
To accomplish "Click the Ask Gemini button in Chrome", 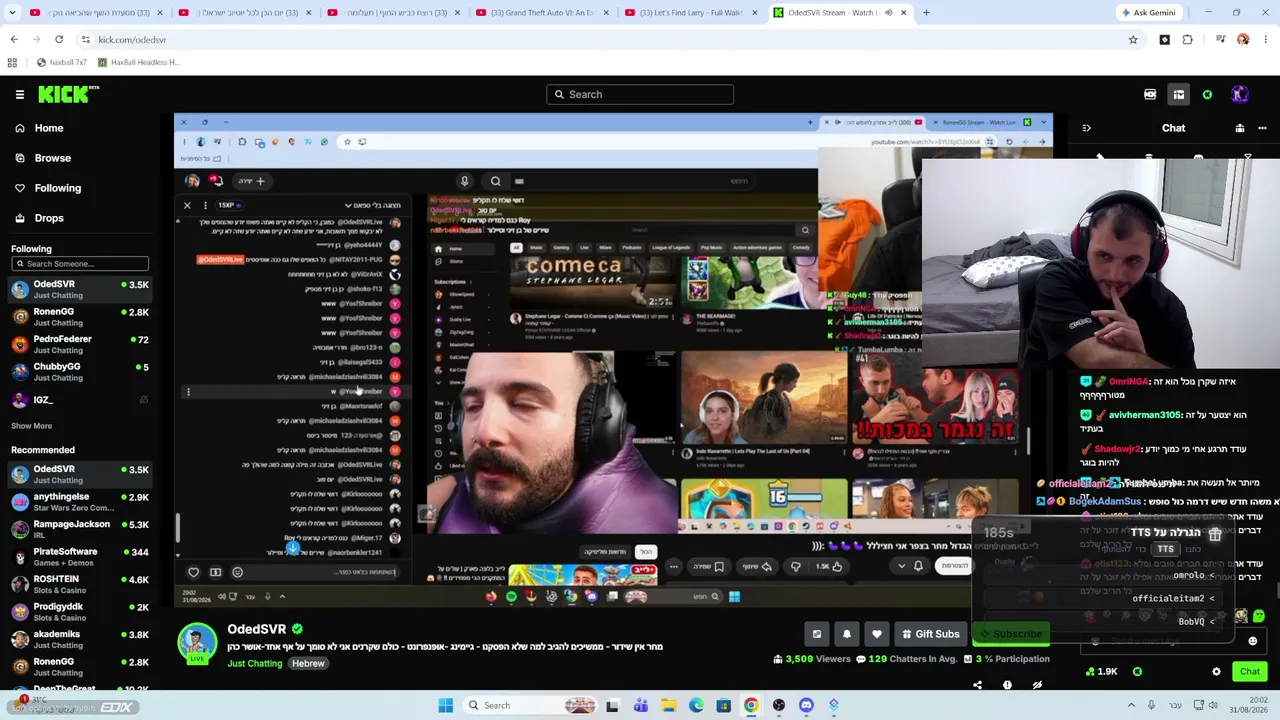I will pyautogui.click(x=1148, y=13).
